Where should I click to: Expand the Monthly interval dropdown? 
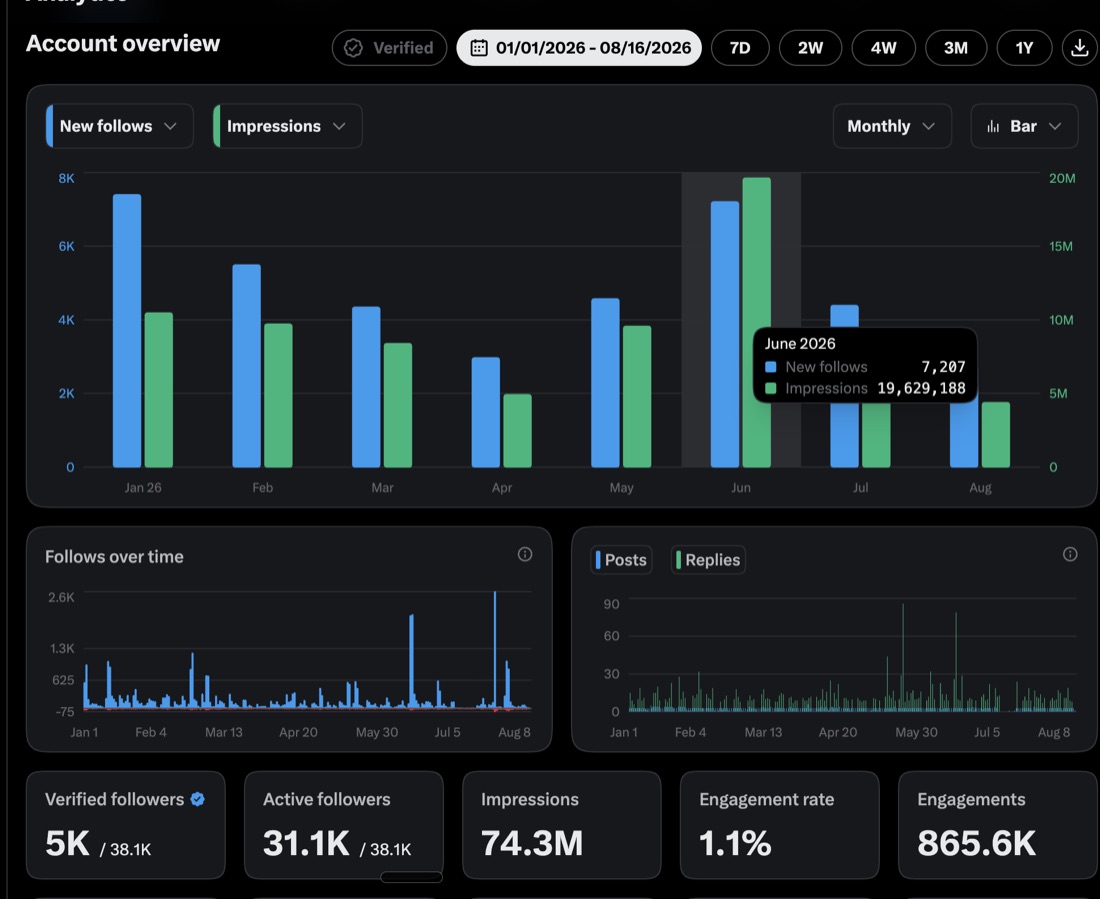892,126
